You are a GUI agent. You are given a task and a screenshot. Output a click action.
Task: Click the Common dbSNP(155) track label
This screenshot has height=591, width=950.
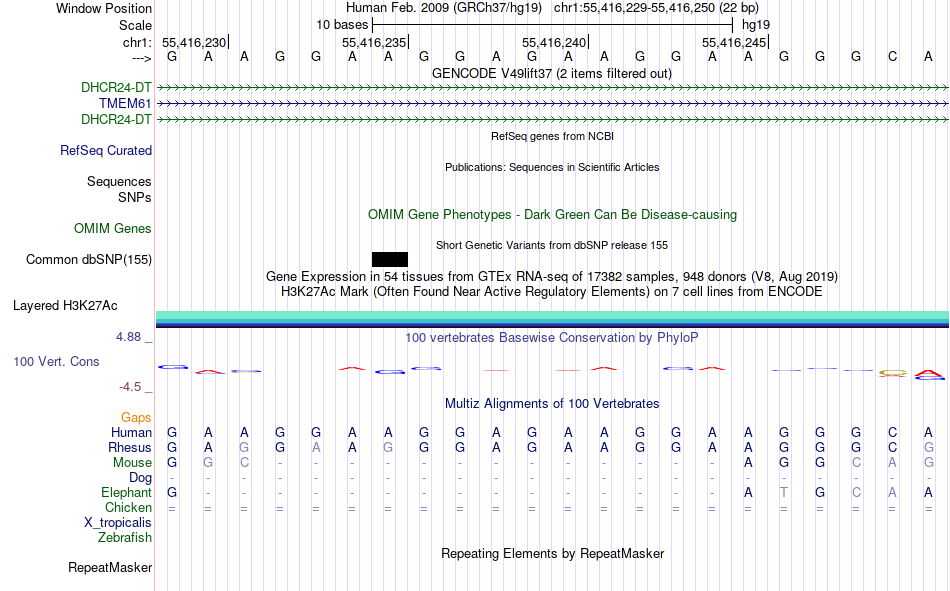pos(89,259)
